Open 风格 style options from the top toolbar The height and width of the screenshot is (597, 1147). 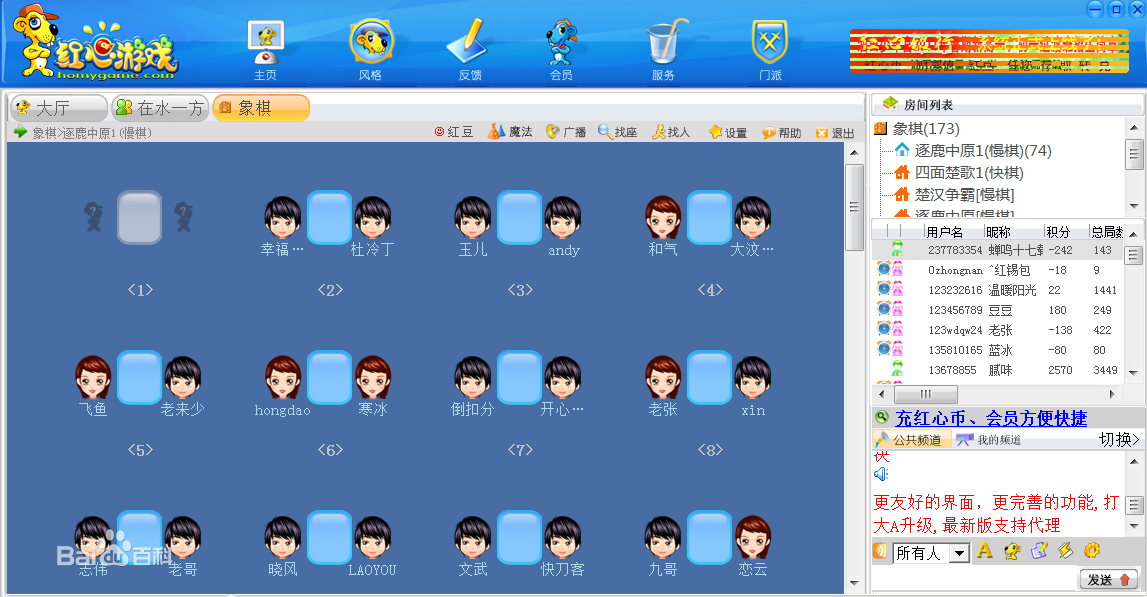[x=372, y=43]
